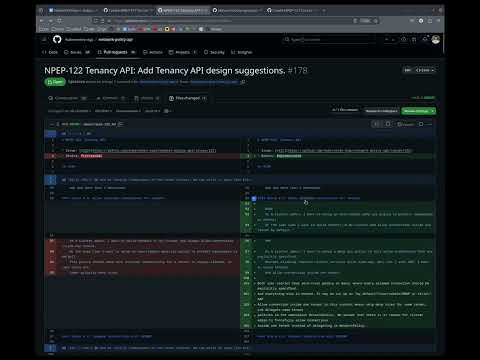Open the file header more options menu
The width and height of the screenshot is (480, 360).
coord(430,124)
